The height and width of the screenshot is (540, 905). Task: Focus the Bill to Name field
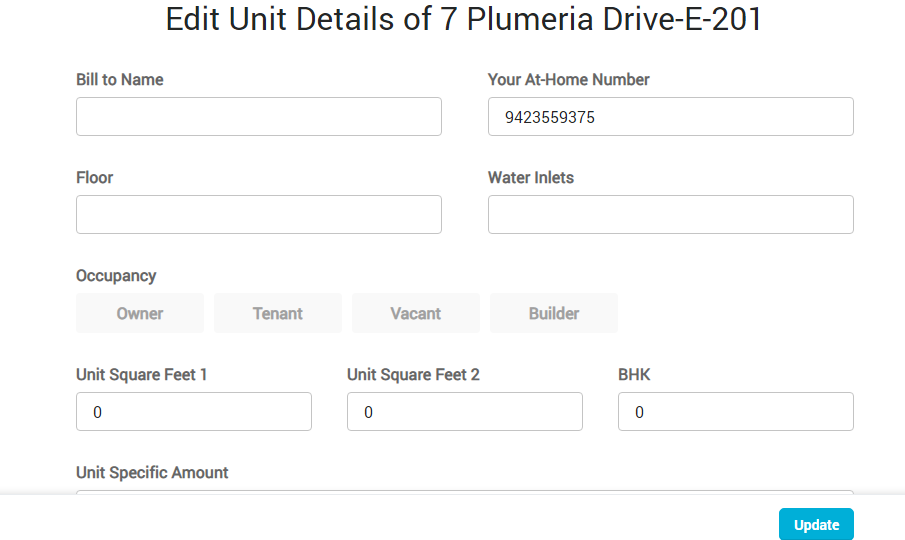click(259, 116)
